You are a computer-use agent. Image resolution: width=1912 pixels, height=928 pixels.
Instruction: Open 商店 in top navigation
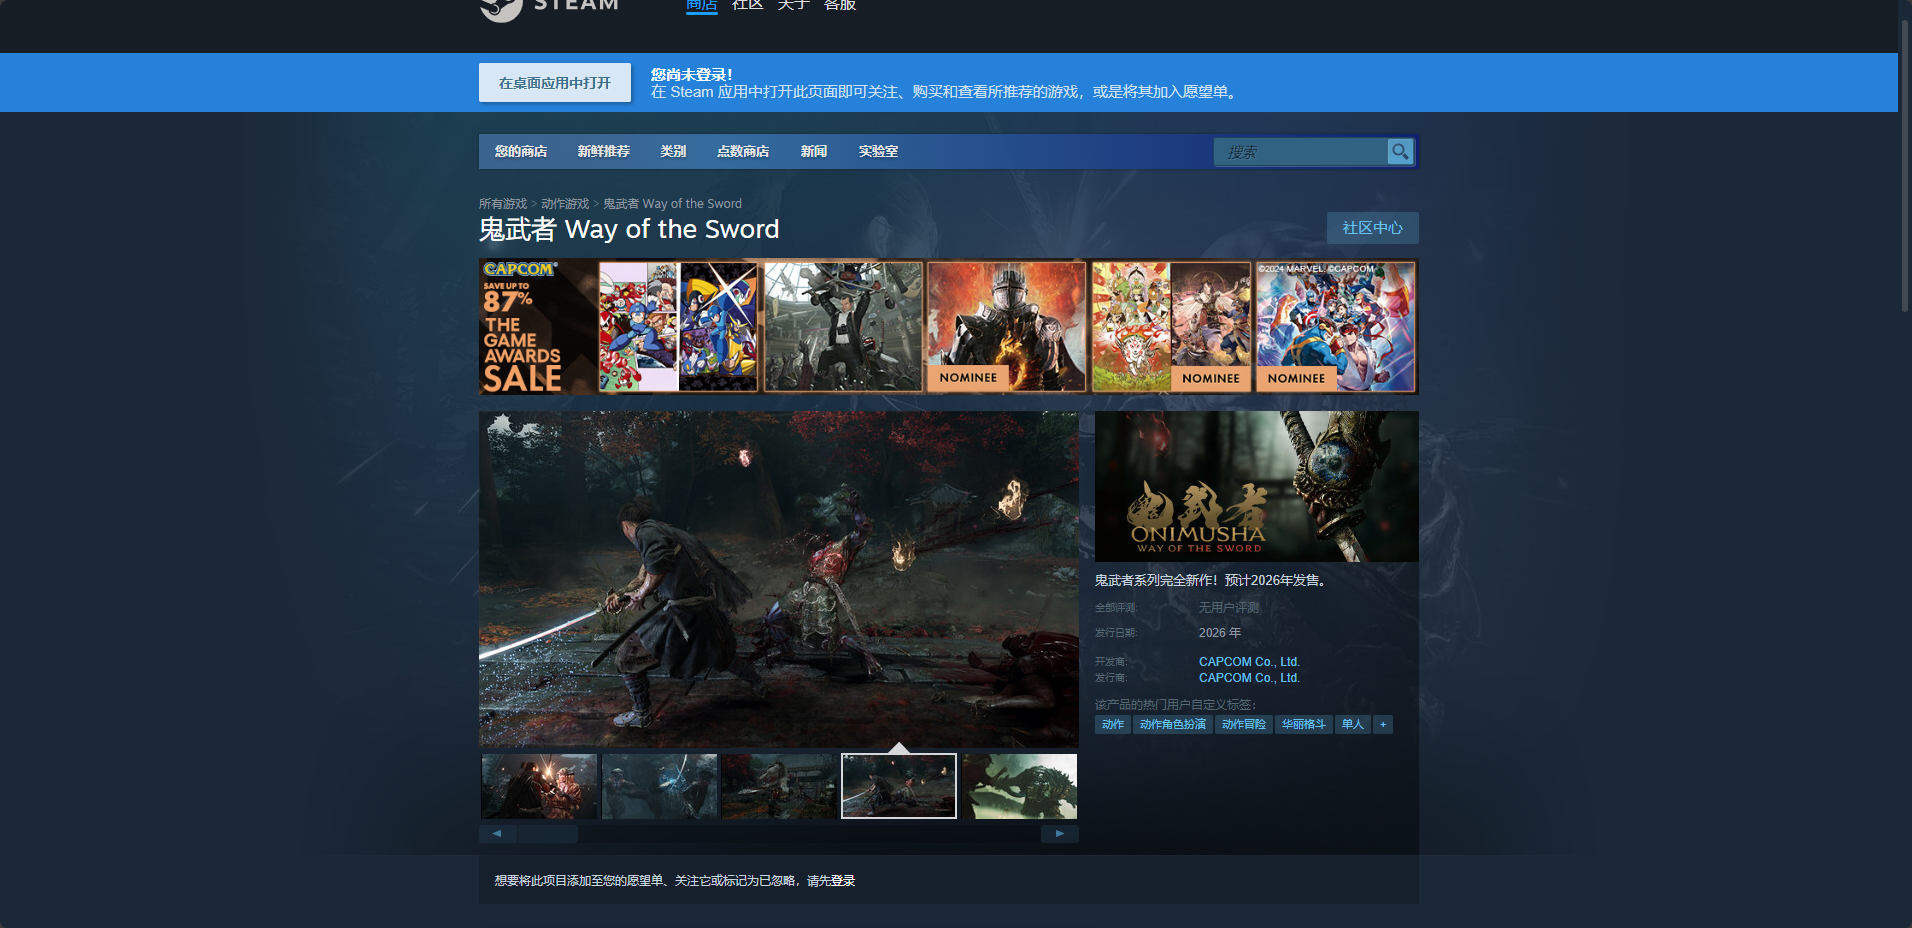(x=701, y=5)
